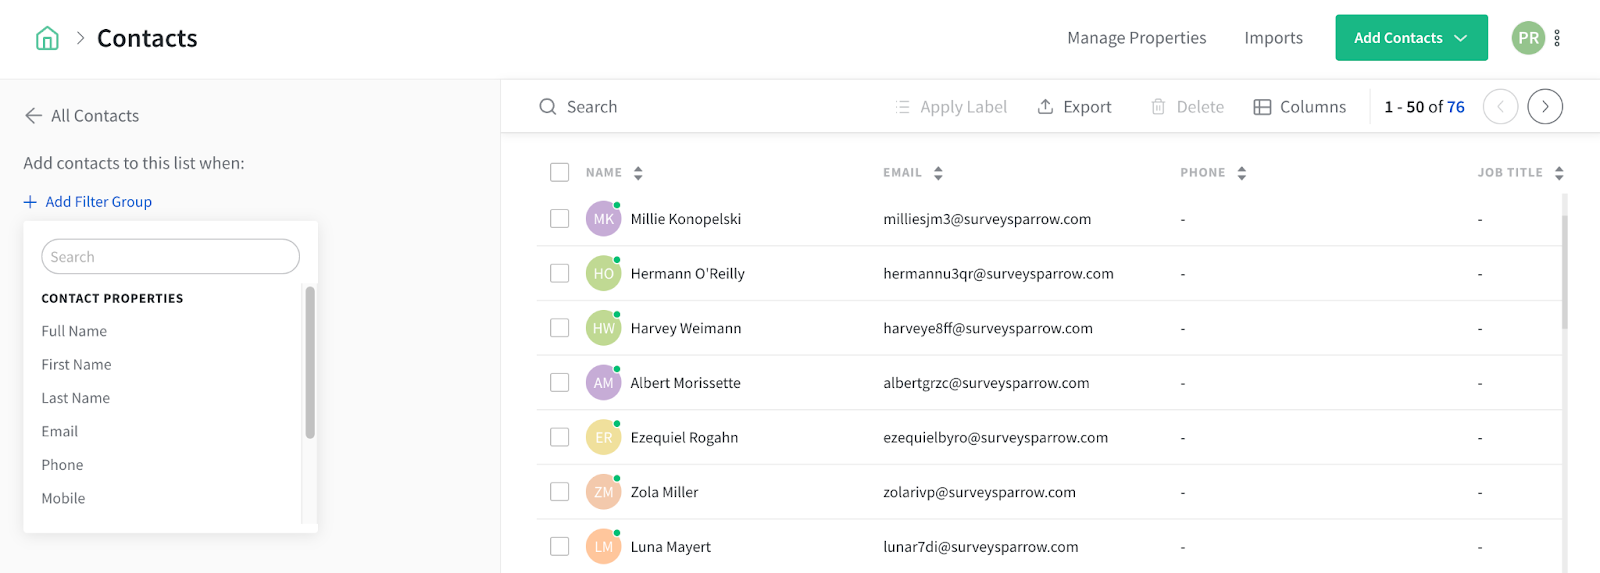Viewport: 1600px width, 573px height.
Task: Click email hermannu3qr@surveysparrow.com
Action: (998, 273)
